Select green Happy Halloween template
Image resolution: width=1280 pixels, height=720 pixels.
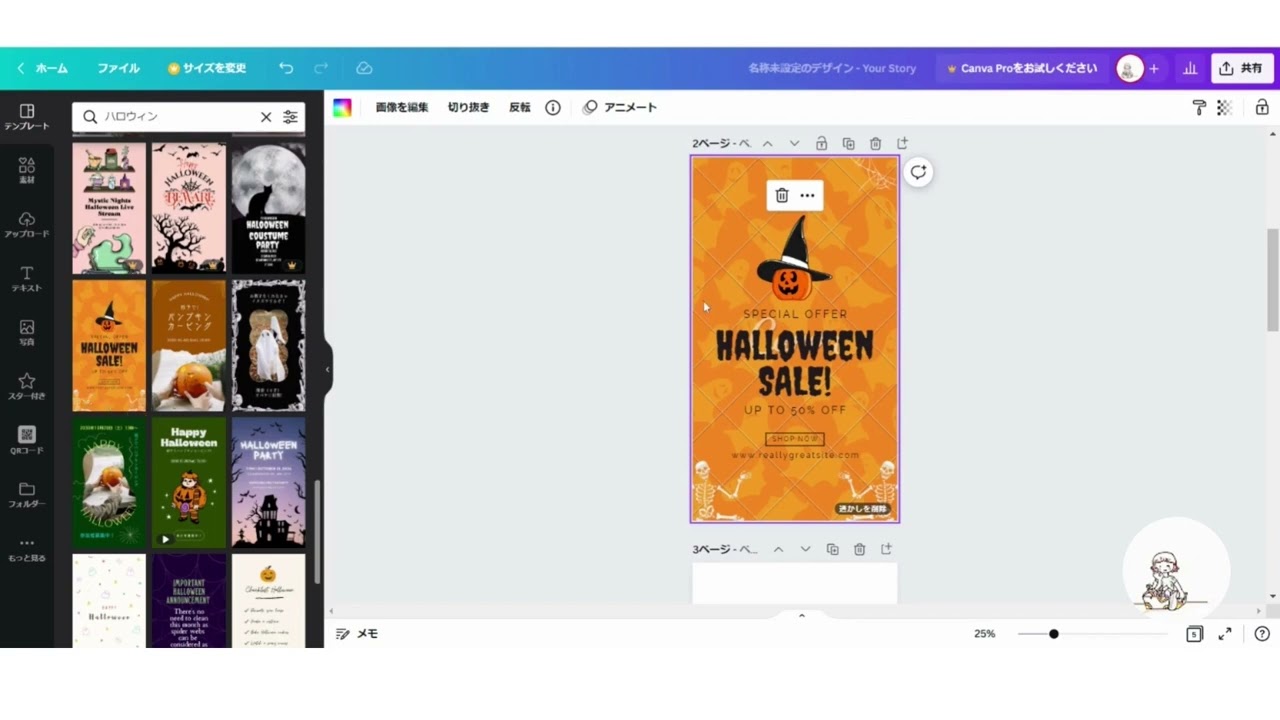(189, 482)
